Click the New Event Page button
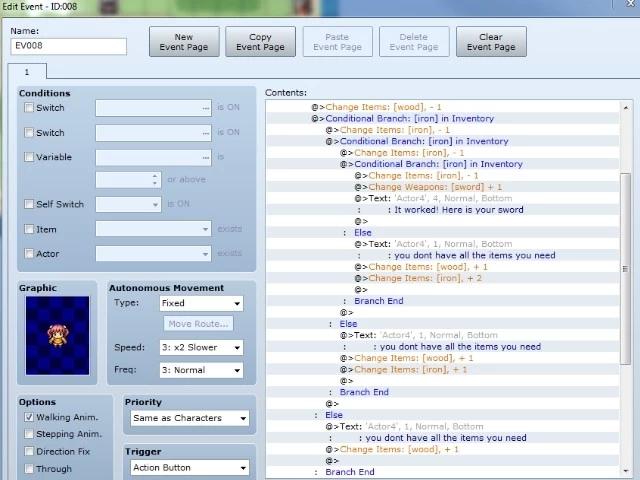This screenshot has height=480, width=640. tap(184, 42)
